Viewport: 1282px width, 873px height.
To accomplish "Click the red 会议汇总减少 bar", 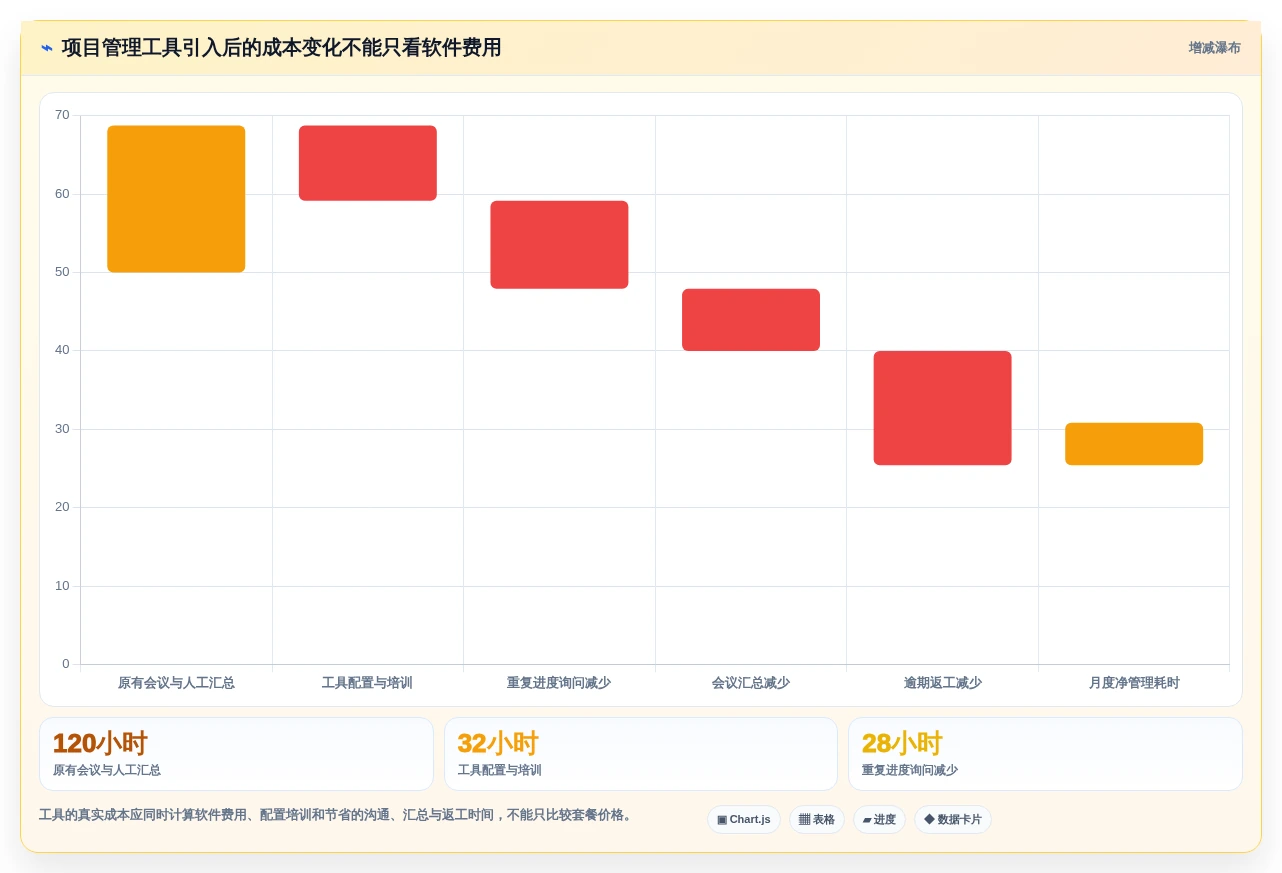I will coord(751,320).
